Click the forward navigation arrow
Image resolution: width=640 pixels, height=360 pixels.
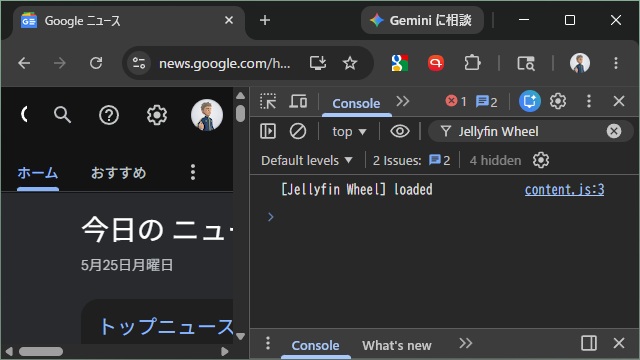click(60, 63)
